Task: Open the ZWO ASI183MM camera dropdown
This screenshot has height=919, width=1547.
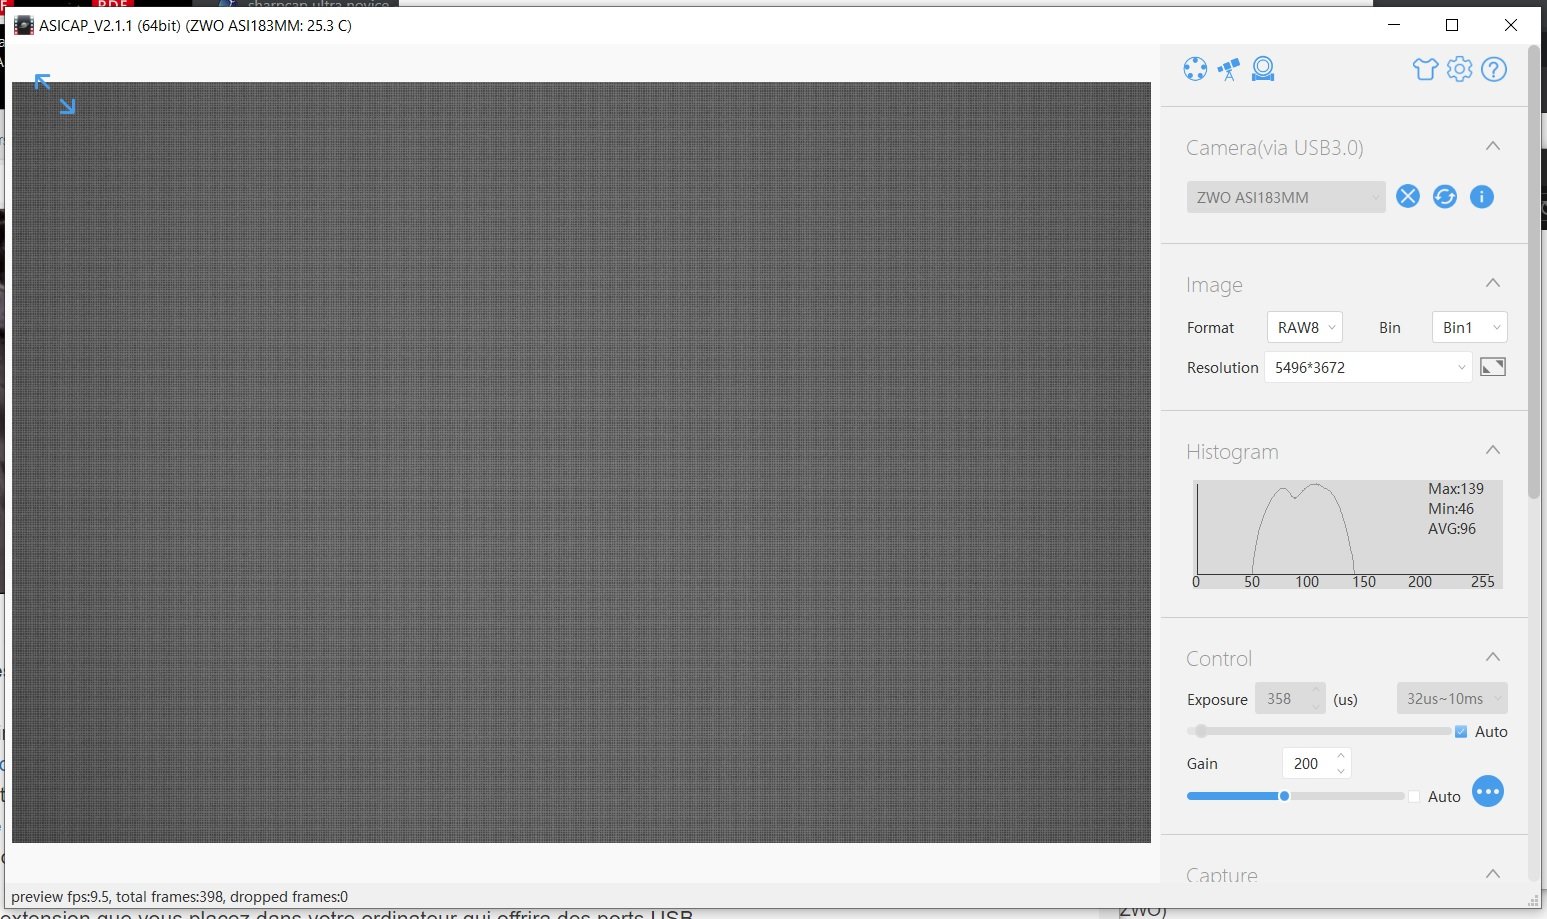Action: tap(1286, 197)
